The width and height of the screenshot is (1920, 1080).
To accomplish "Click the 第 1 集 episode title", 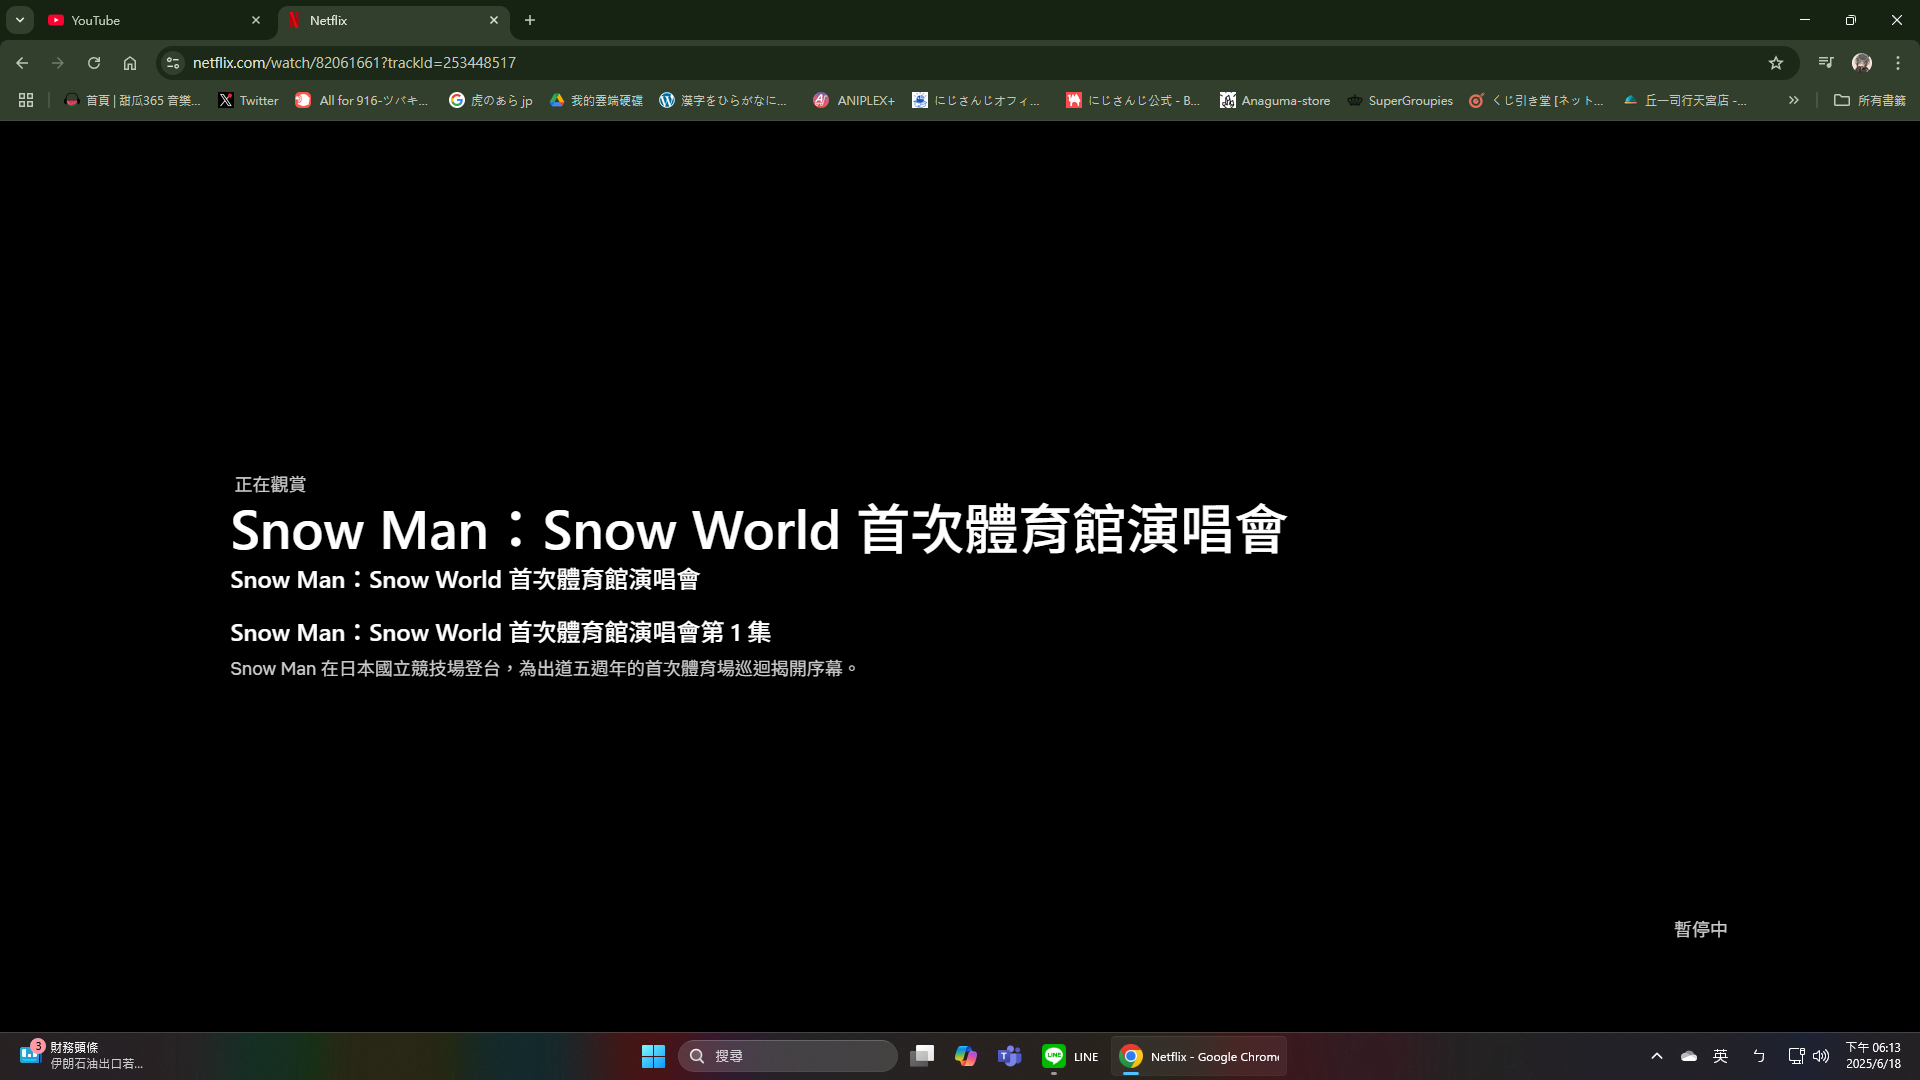I will (x=500, y=632).
